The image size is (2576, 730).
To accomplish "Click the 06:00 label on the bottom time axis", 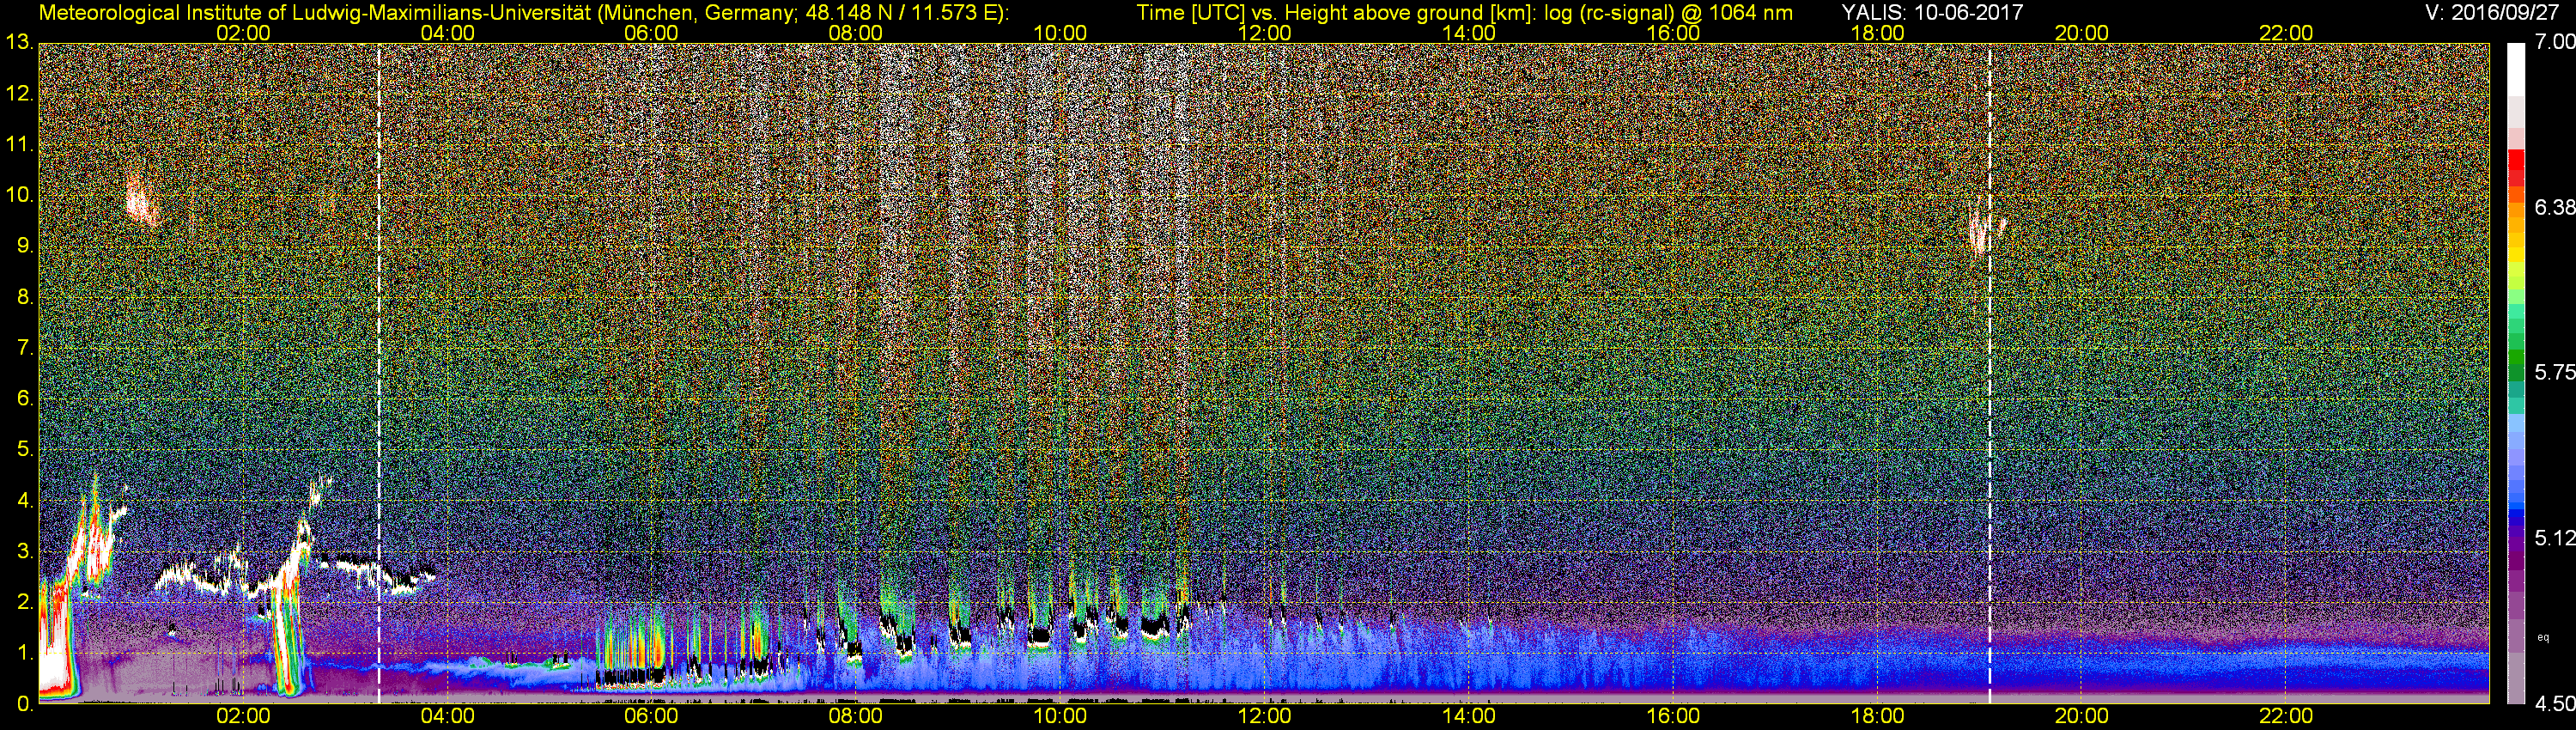I will point(651,716).
